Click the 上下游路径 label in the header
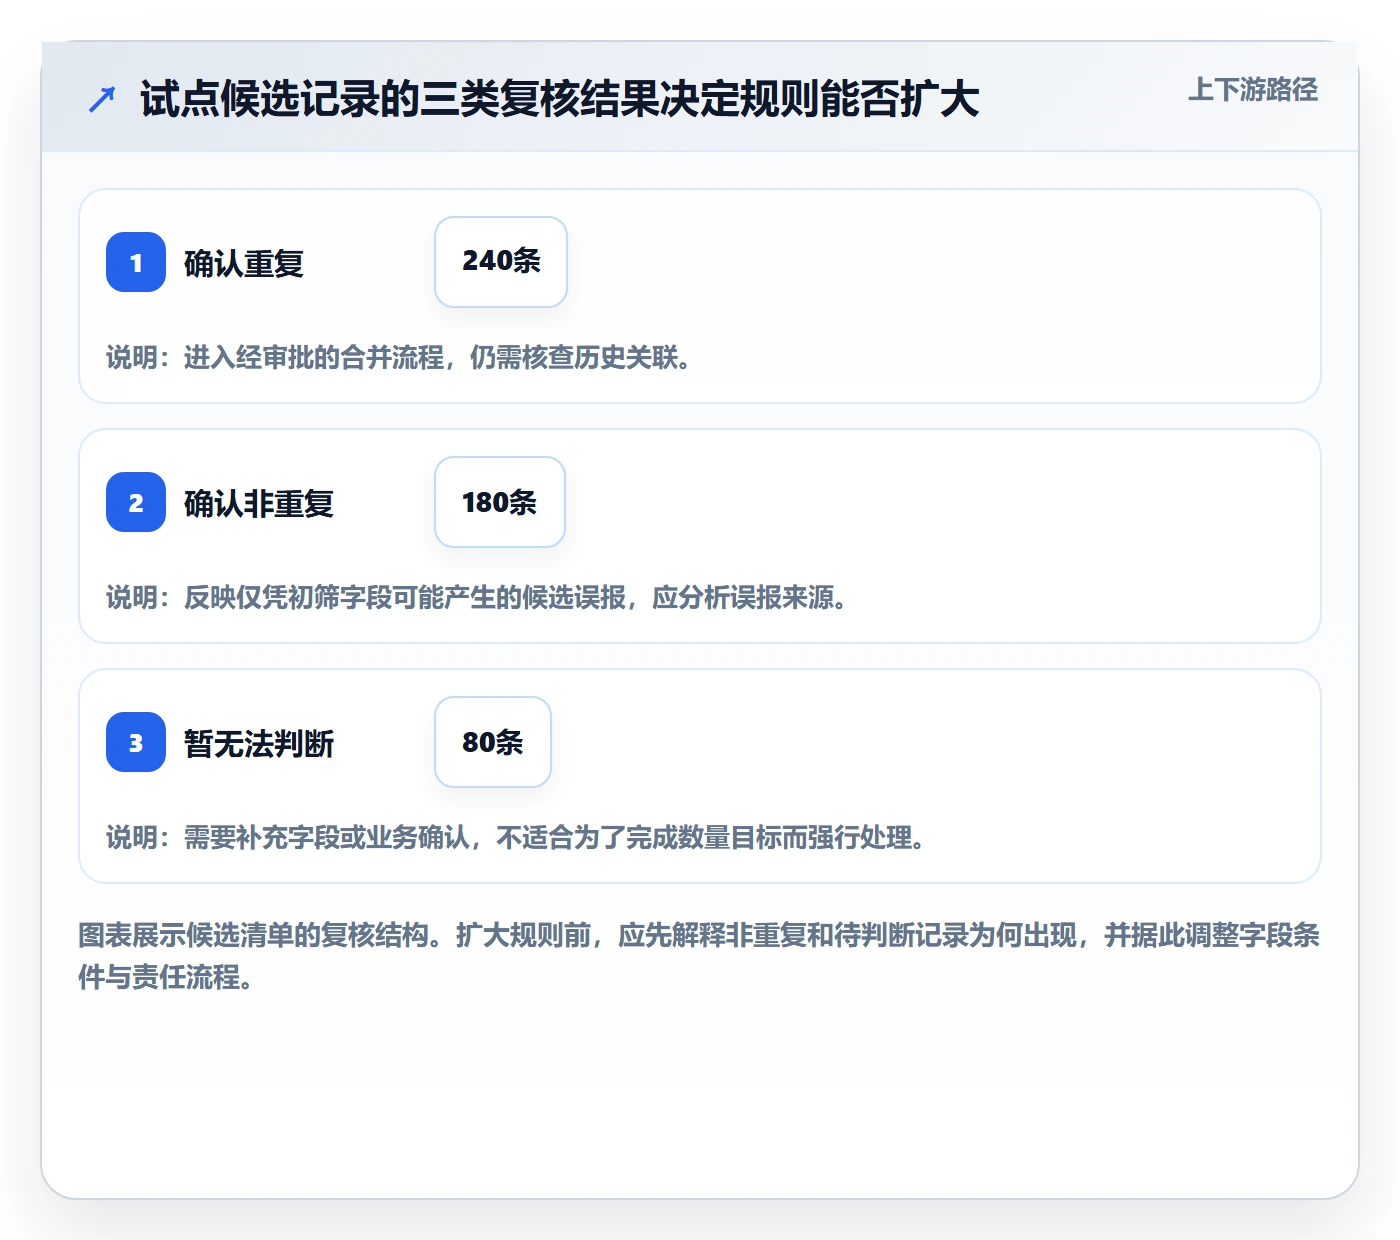Screen dimensions: 1400x1240 (x=1252, y=90)
